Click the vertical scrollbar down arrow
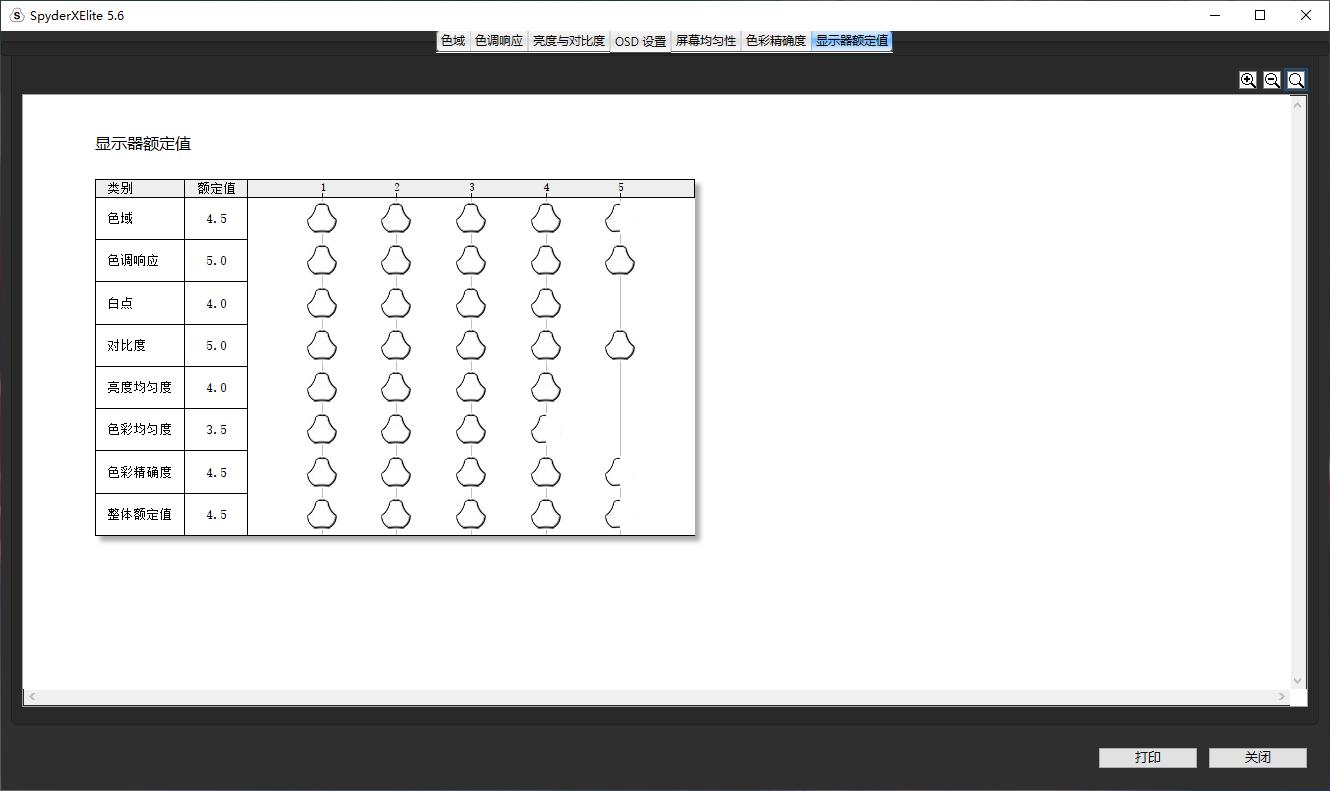The width and height of the screenshot is (1330, 791). pyautogui.click(x=1298, y=681)
